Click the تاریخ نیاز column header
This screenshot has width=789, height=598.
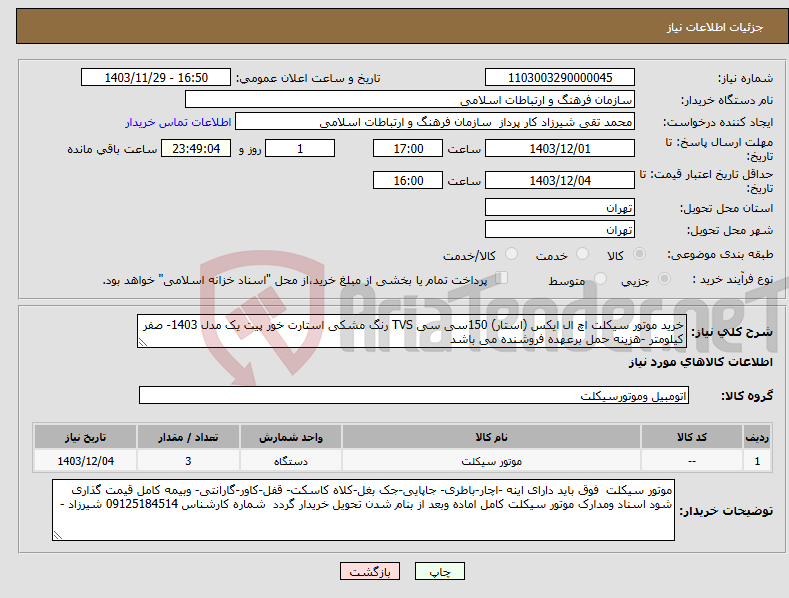85,437
